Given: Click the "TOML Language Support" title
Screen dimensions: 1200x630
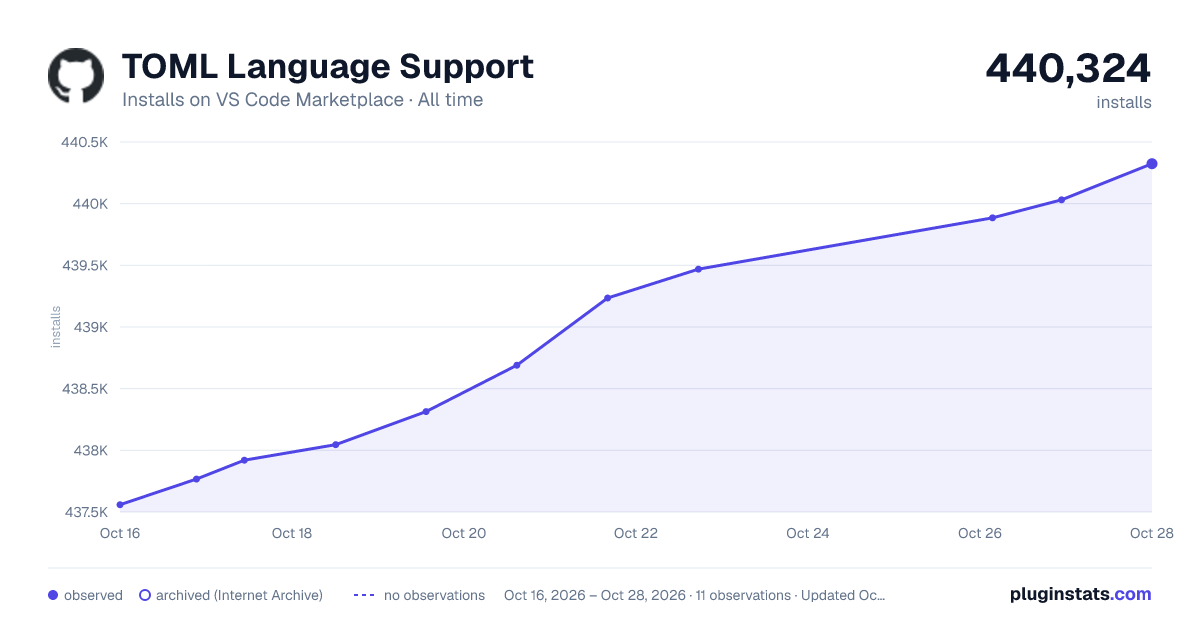Looking at the screenshot, I should pyautogui.click(x=328, y=67).
